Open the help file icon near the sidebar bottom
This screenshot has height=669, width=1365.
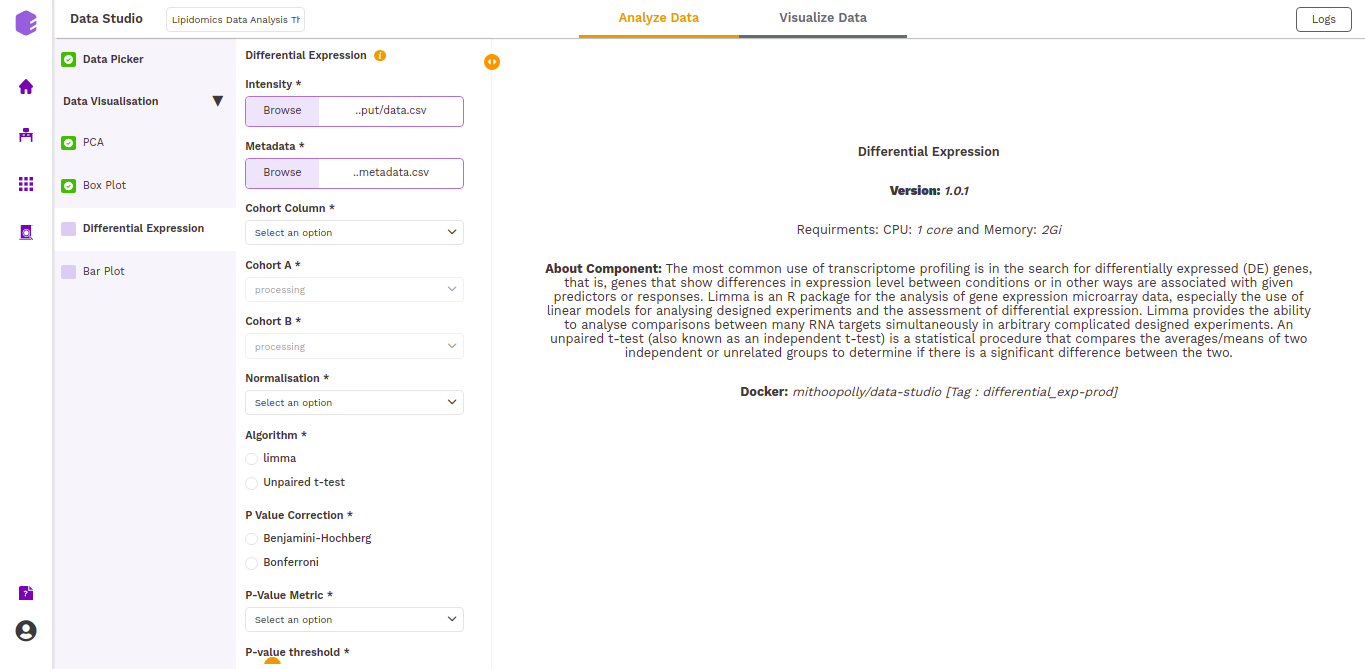pyautogui.click(x=25, y=592)
